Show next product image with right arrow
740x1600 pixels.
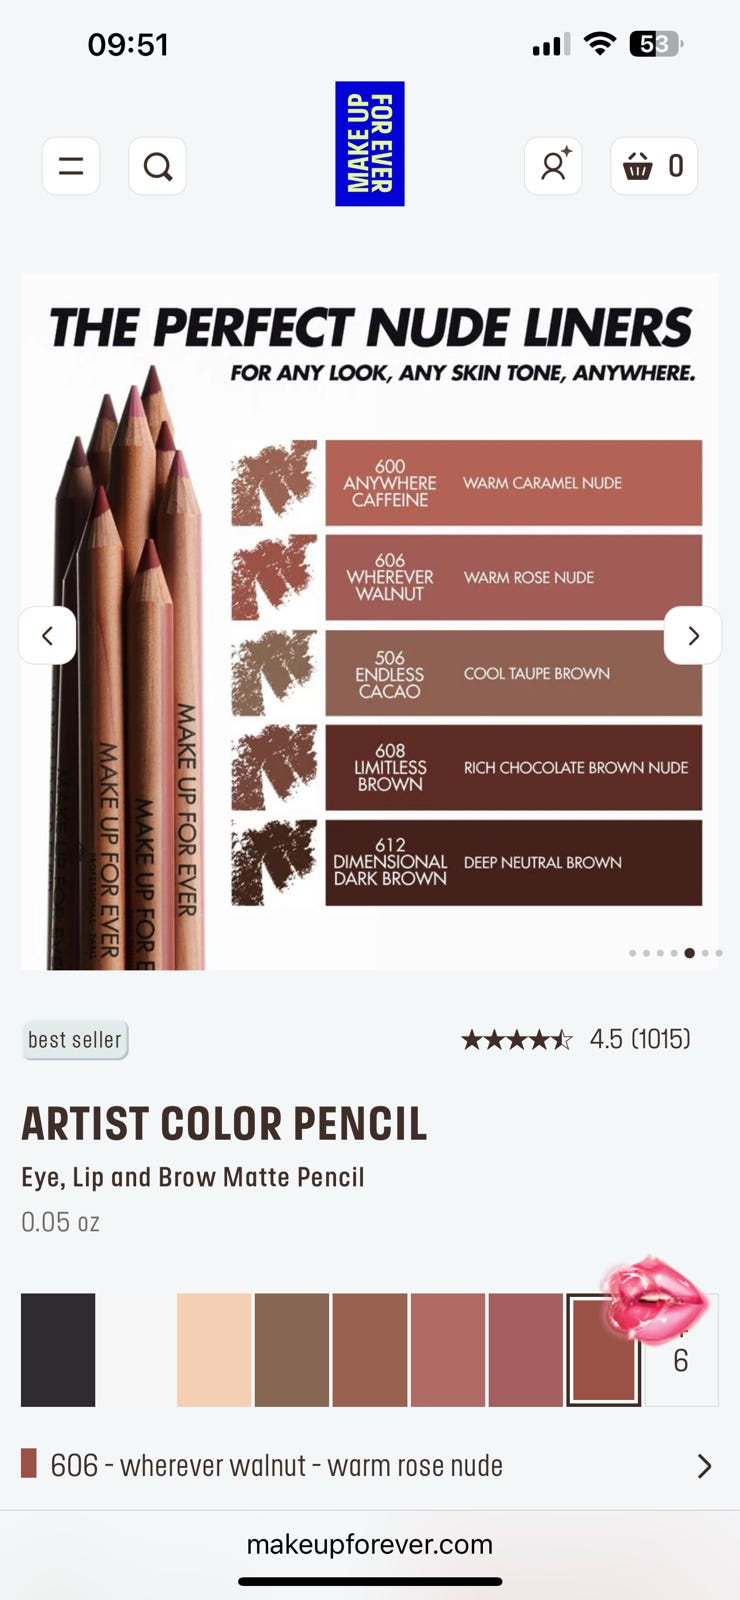tap(693, 635)
